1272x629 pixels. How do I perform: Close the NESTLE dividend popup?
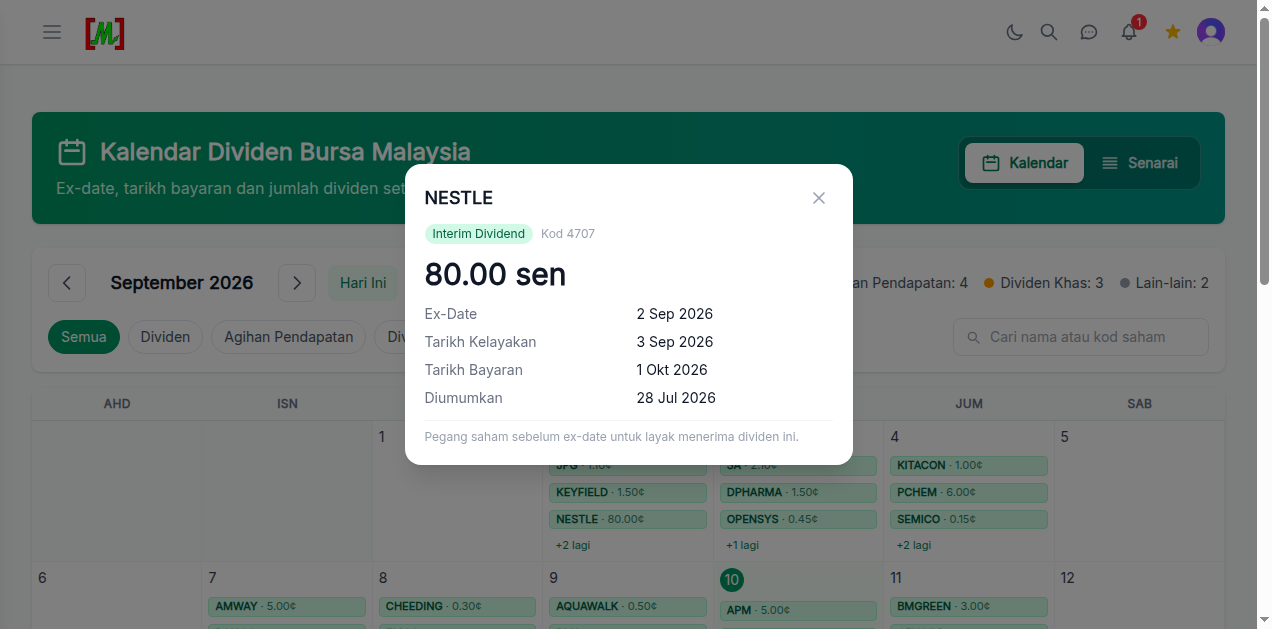[819, 198]
